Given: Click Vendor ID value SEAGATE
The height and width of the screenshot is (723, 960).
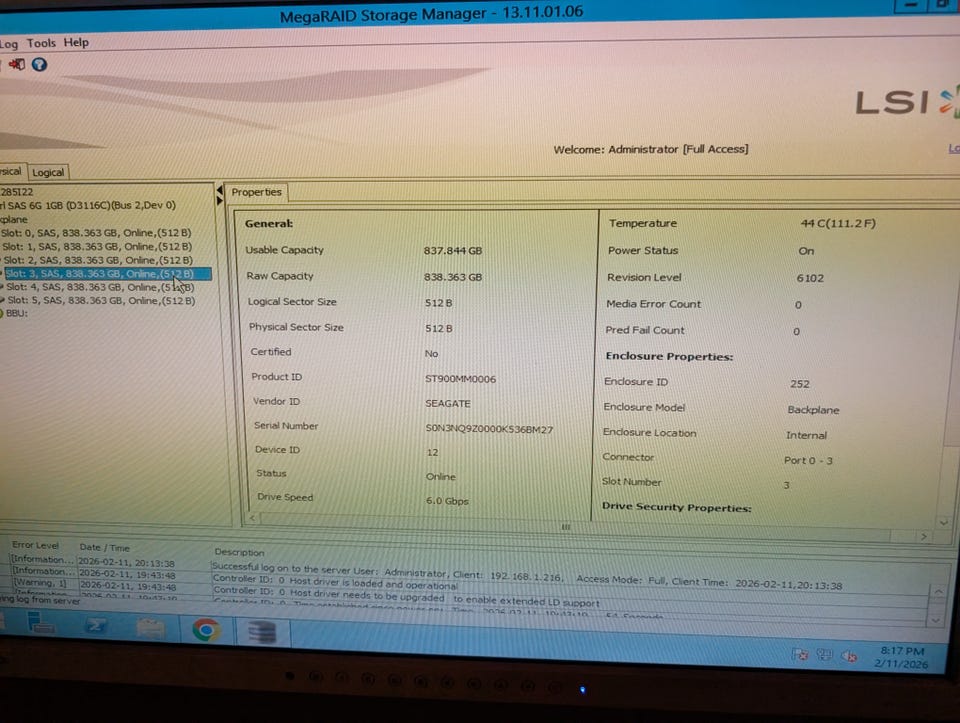Looking at the screenshot, I should [448, 403].
